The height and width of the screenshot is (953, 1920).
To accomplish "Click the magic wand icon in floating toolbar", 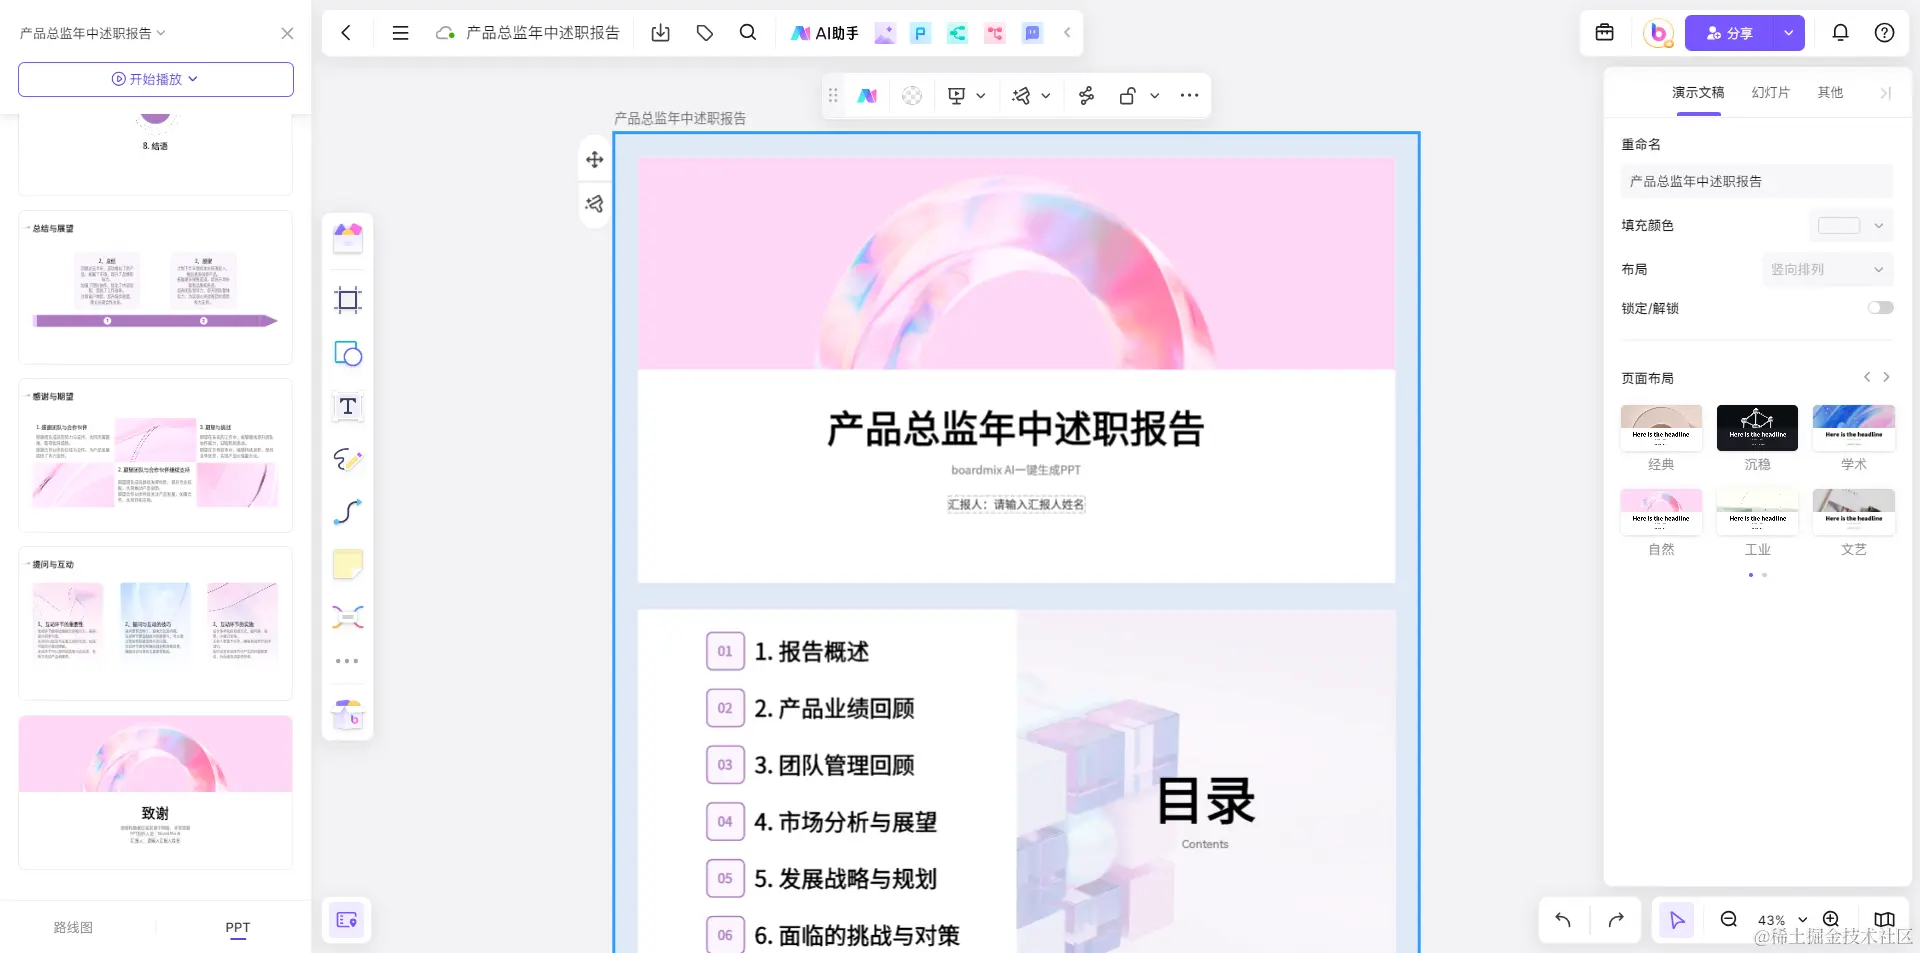I will (x=1021, y=96).
